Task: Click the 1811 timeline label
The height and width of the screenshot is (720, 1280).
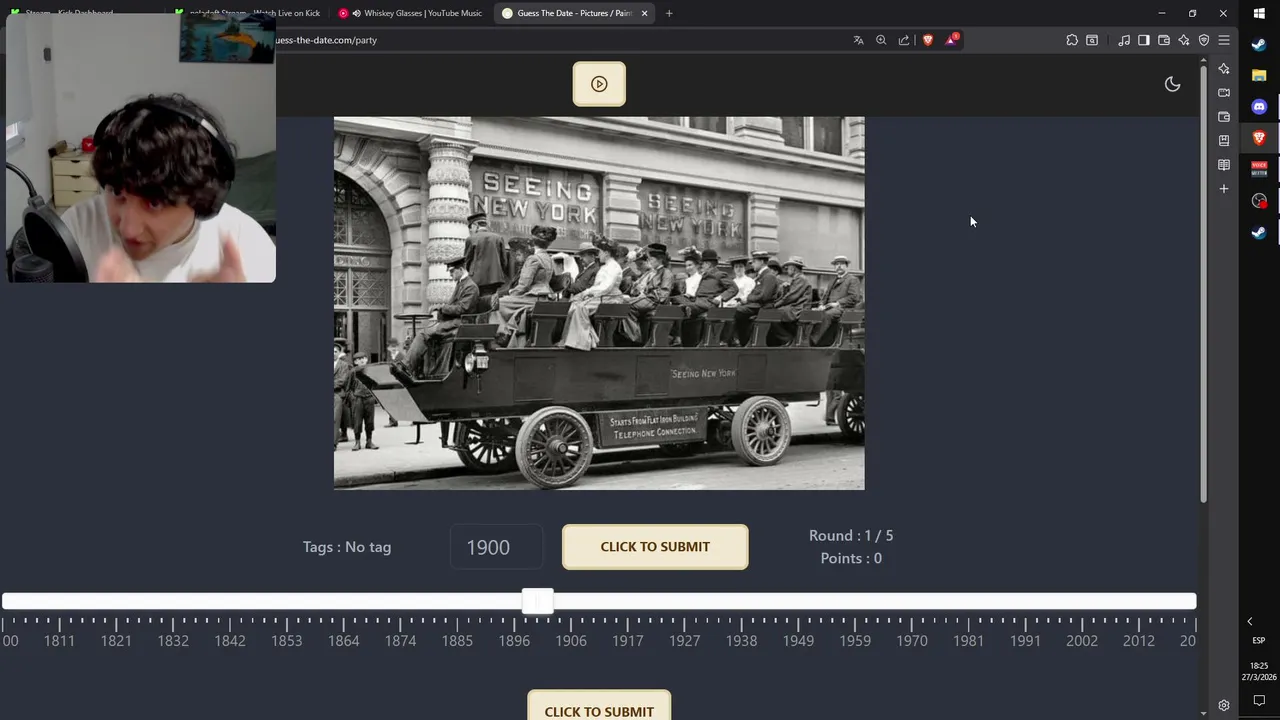Action: pyautogui.click(x=59, y=641)
